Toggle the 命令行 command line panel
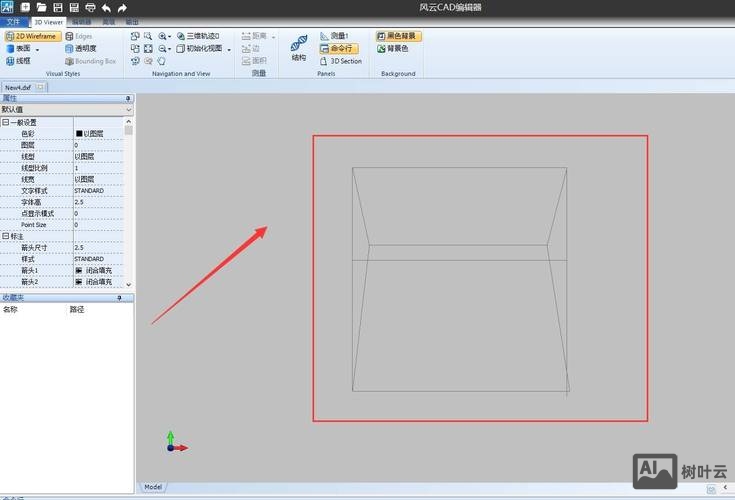 click(339, 48)
